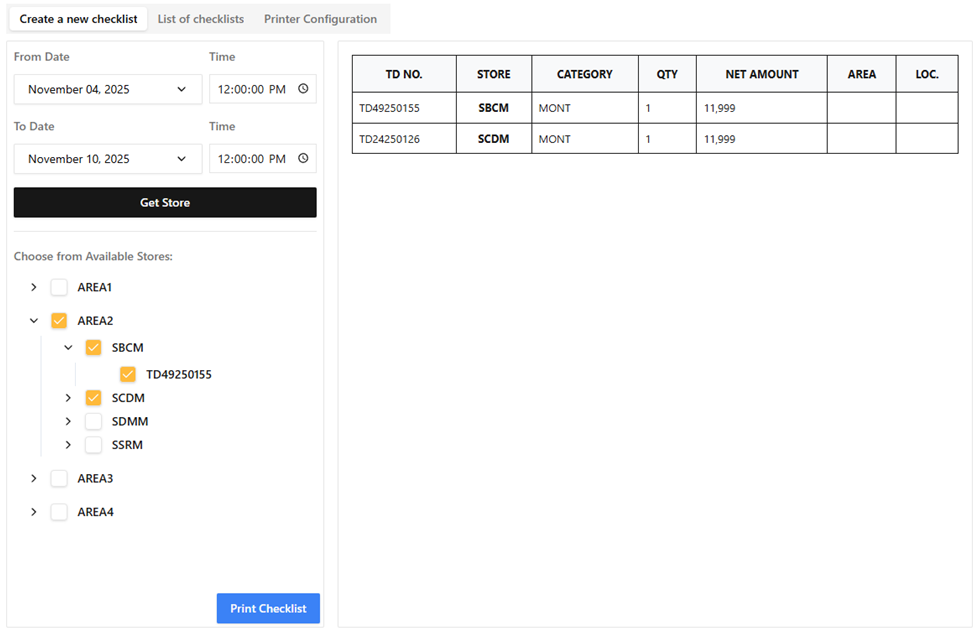The height and width of the screenshot is (633, 979).
Task: Expand the AREA4 tree node
Action: [34, 512]
